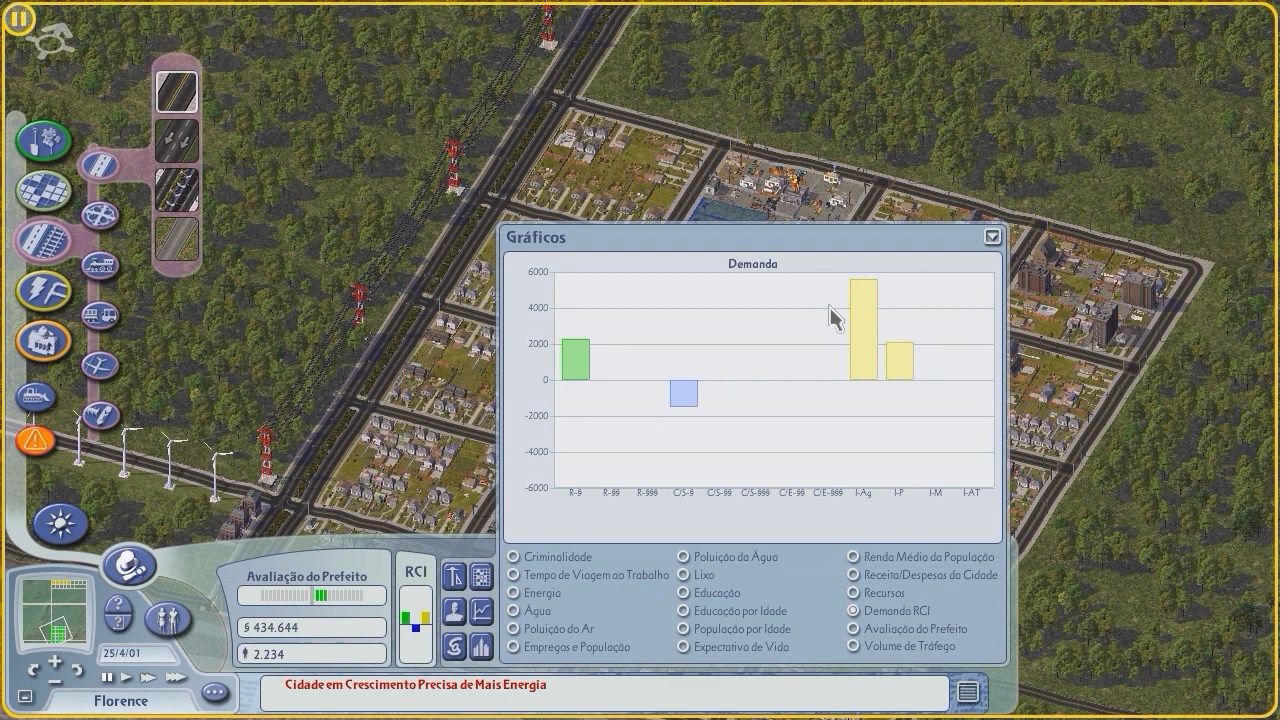Click the lower question mark query tool
Screen dimensions: 1280x720
pos(118,623)
